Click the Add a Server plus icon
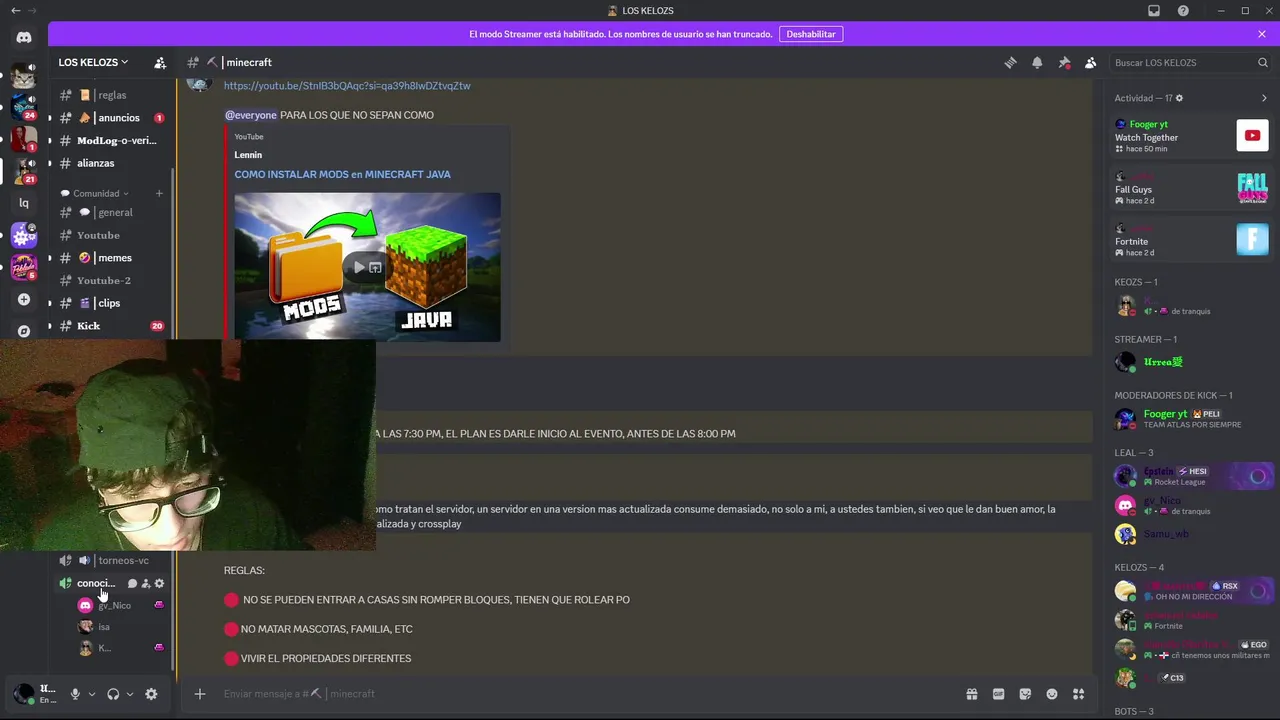The image size is (1280, 720). [x=24, y=299]
